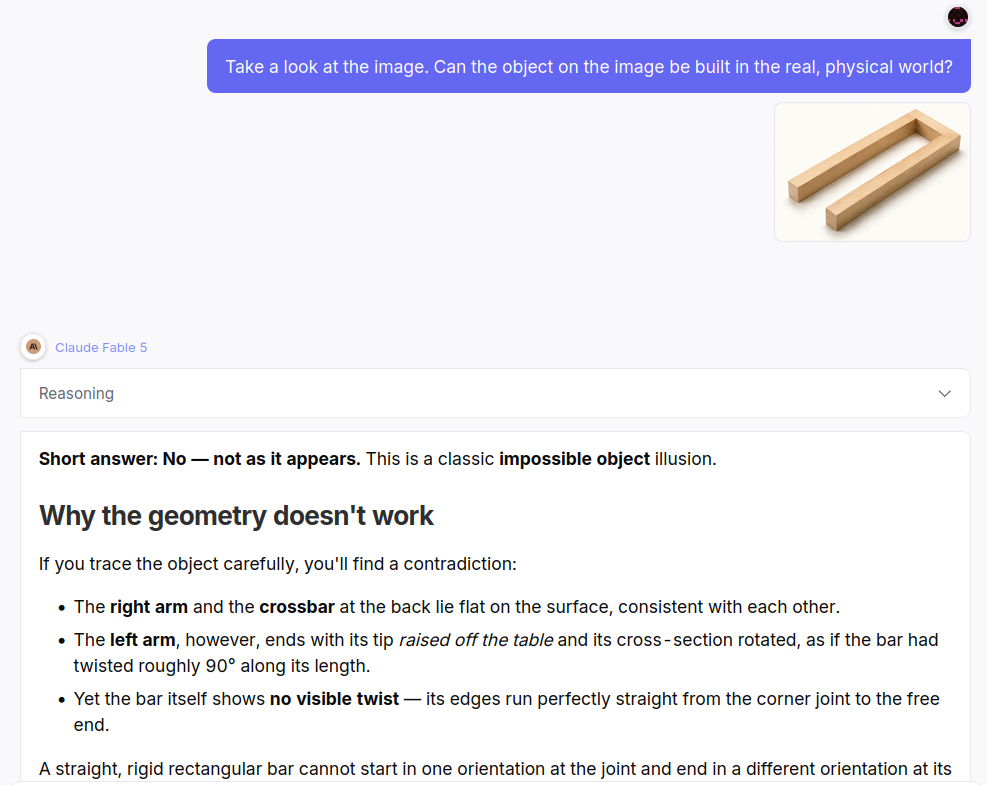This screenshot has height=785, width=987.
Task: Click the bold 'Short answer: No' text
Action: click(x=113, y=459)
